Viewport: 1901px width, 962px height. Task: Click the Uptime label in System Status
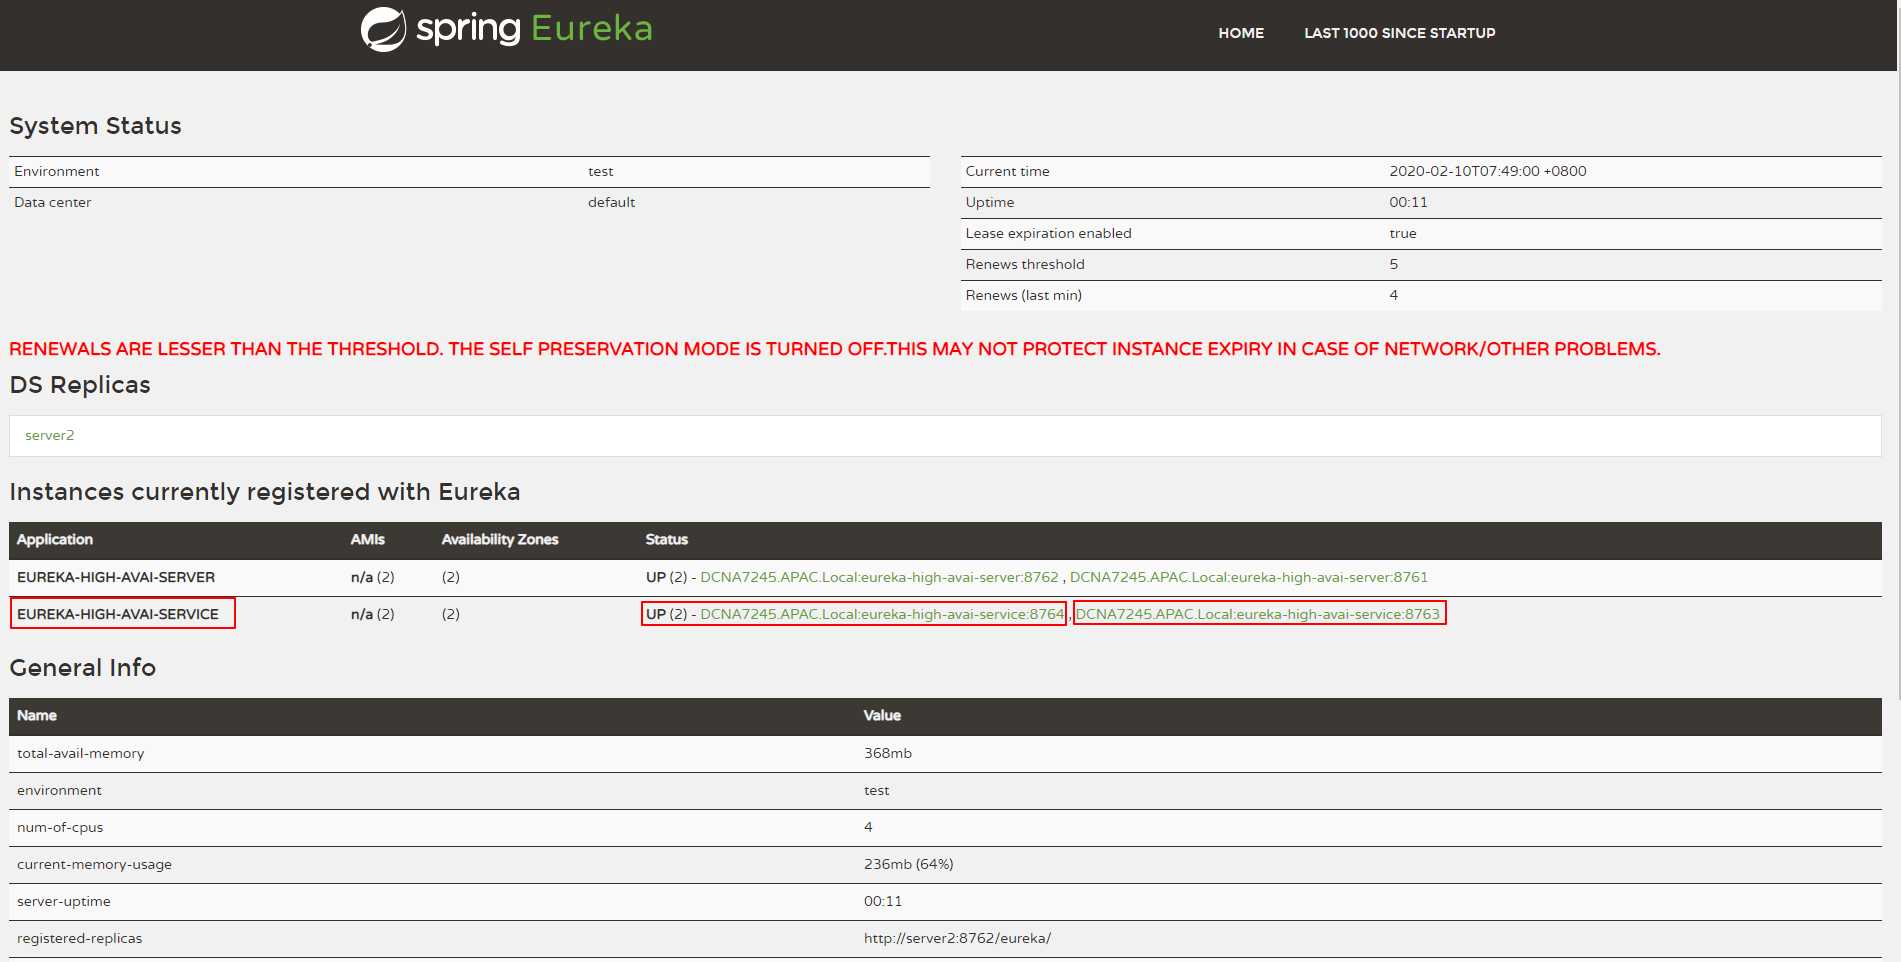point(990,202)
